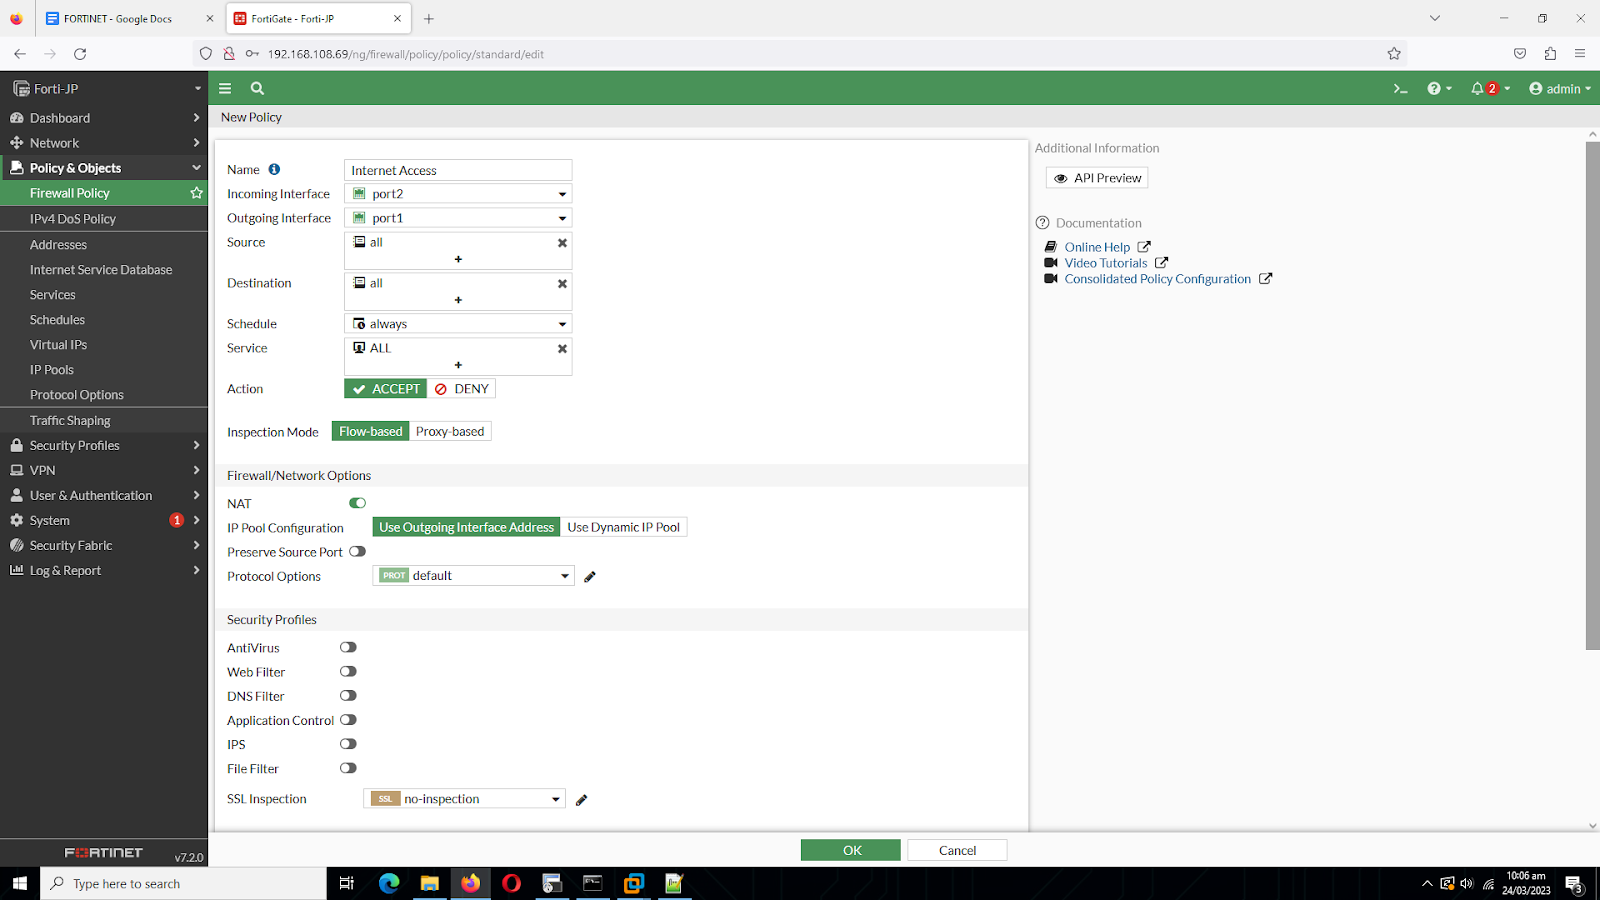Viewport: 1600px width, 900px height.
Task: Expand the Security Profiles menu
Action: point(104,445)
